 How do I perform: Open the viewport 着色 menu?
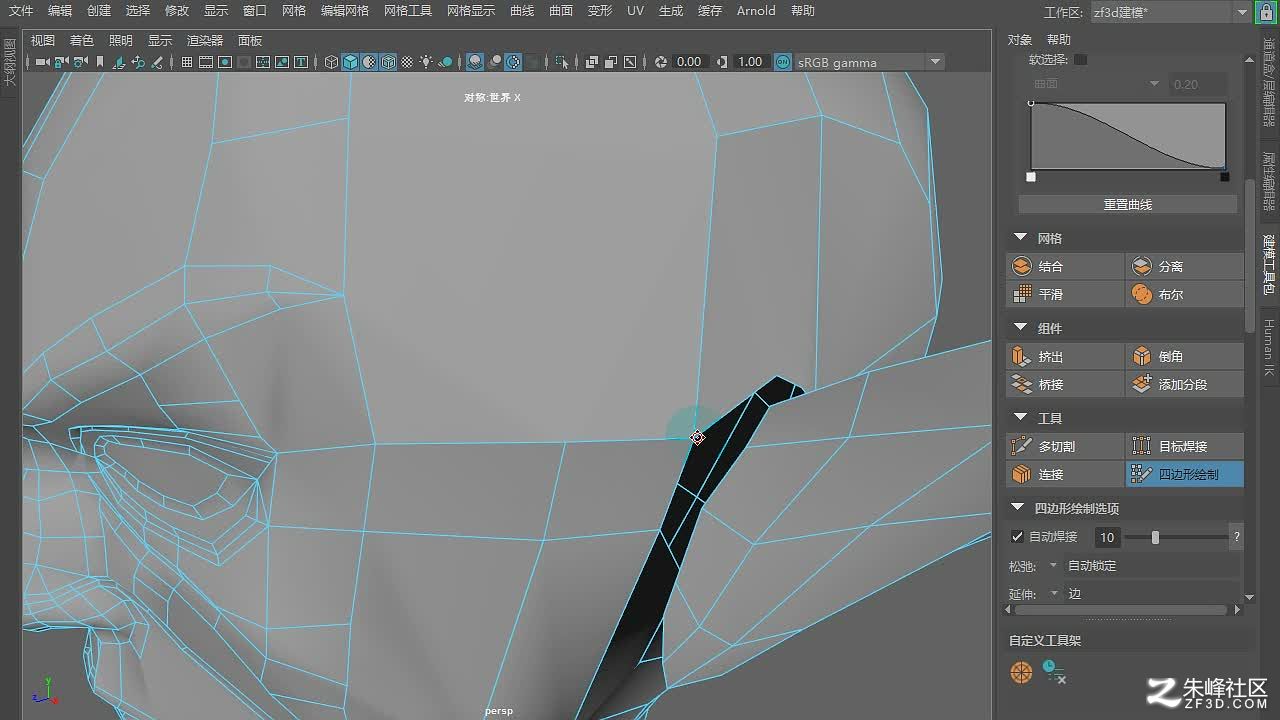point(81,41)
